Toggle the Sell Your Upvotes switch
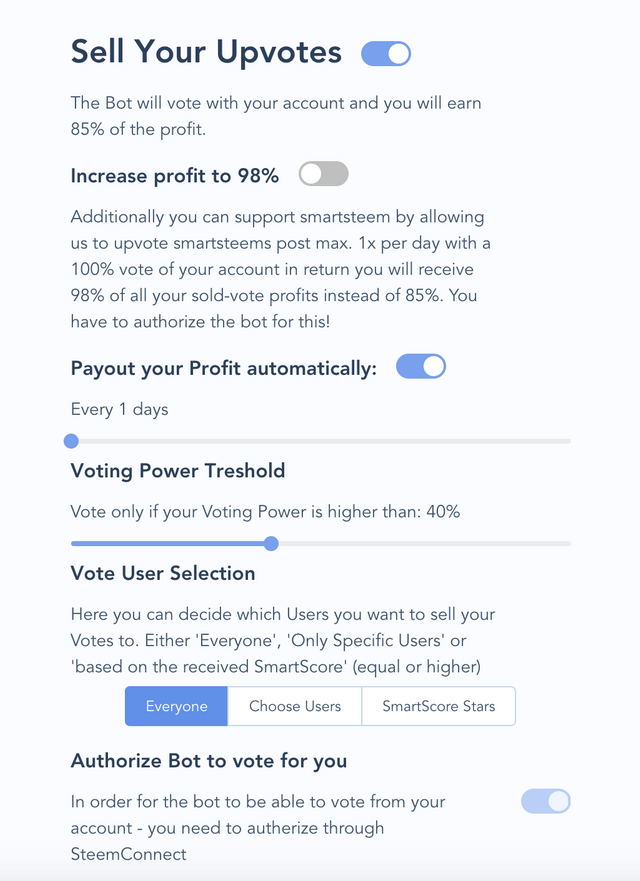 tap(386, 53)
